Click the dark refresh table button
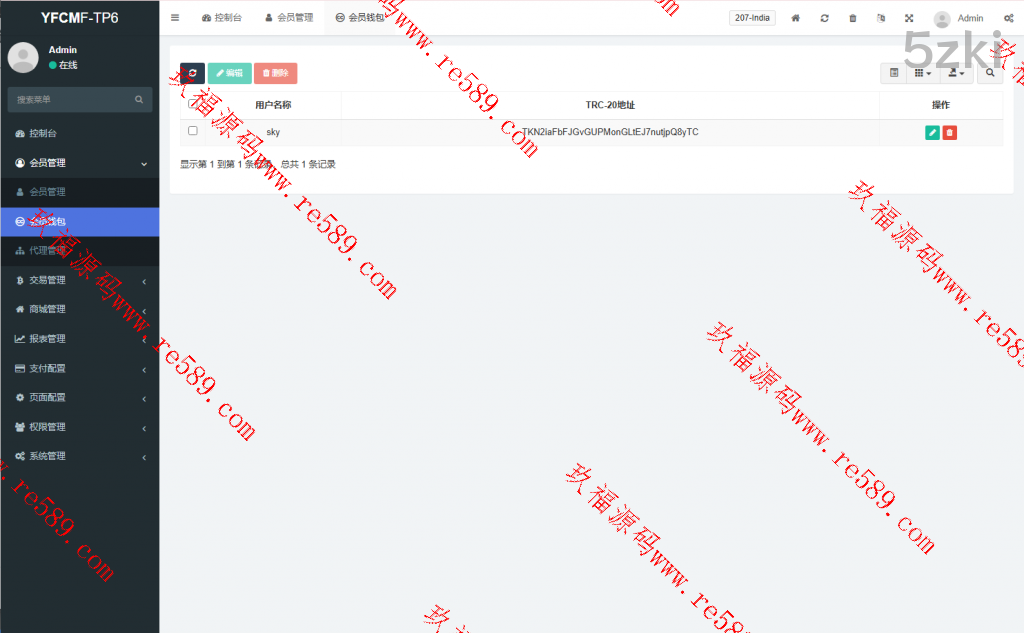Screen dimensions: 1024x633 pyautogui.click(x=192, y=73)
